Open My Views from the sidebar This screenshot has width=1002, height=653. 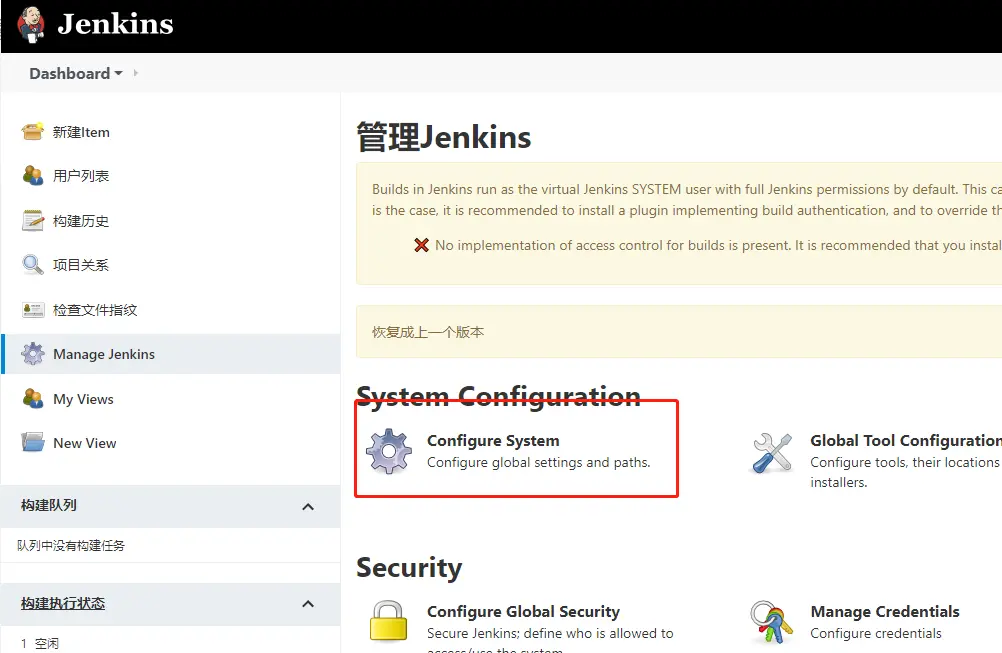tap(83, 399)
